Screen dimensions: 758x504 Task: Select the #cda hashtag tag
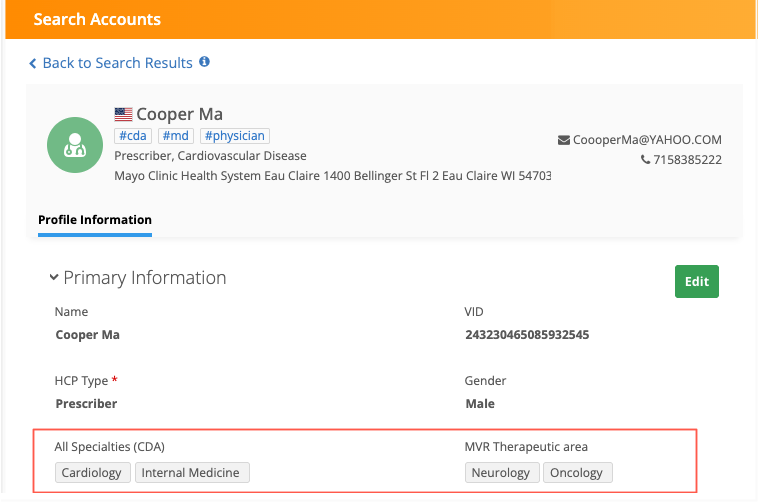coord(134,136)
